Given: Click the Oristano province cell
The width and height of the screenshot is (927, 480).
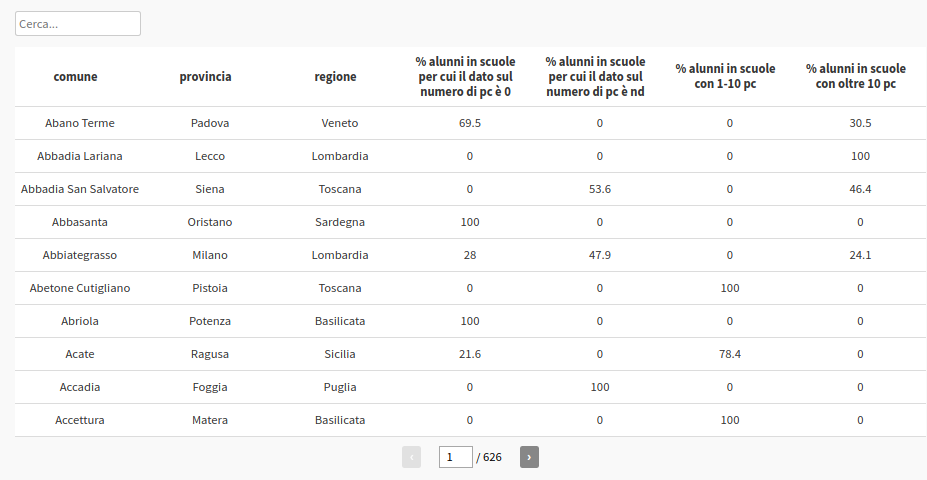Looking at the screenshot, I should 210,222.
